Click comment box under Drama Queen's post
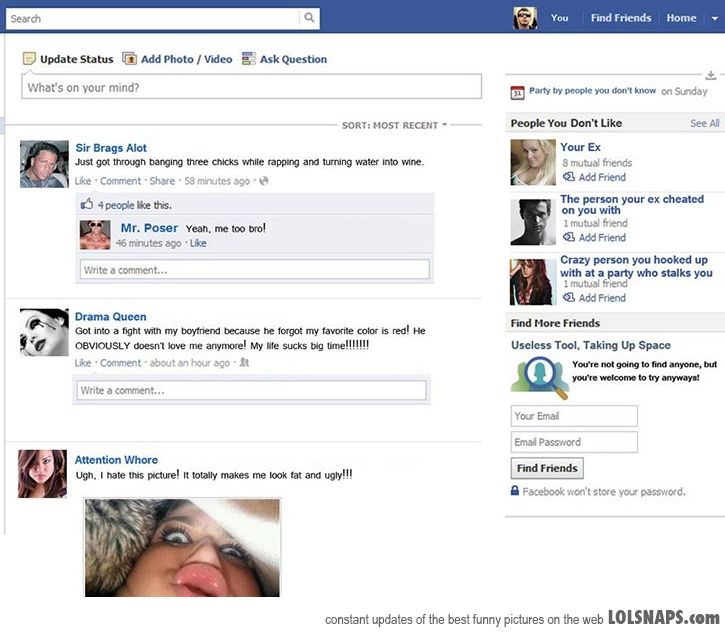This screenshot has width=725, height=637. click(252, 390)
